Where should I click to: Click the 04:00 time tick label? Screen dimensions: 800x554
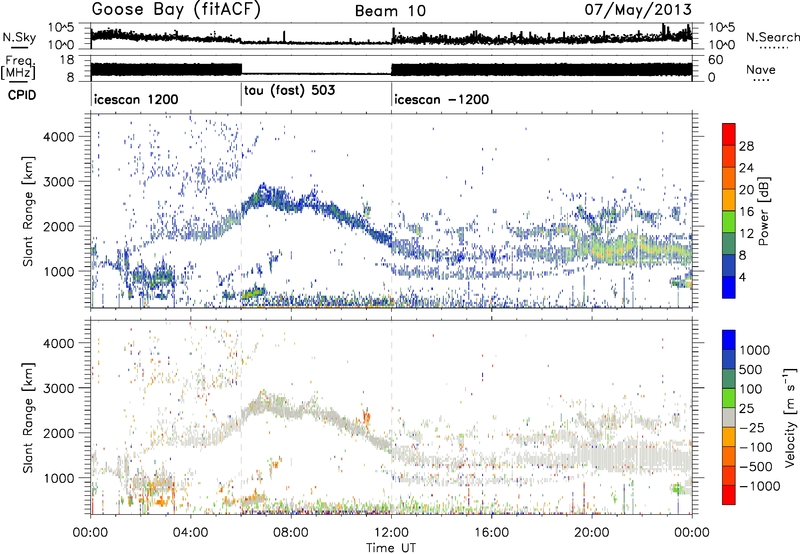pyautogui.click(x=191, y=533)
